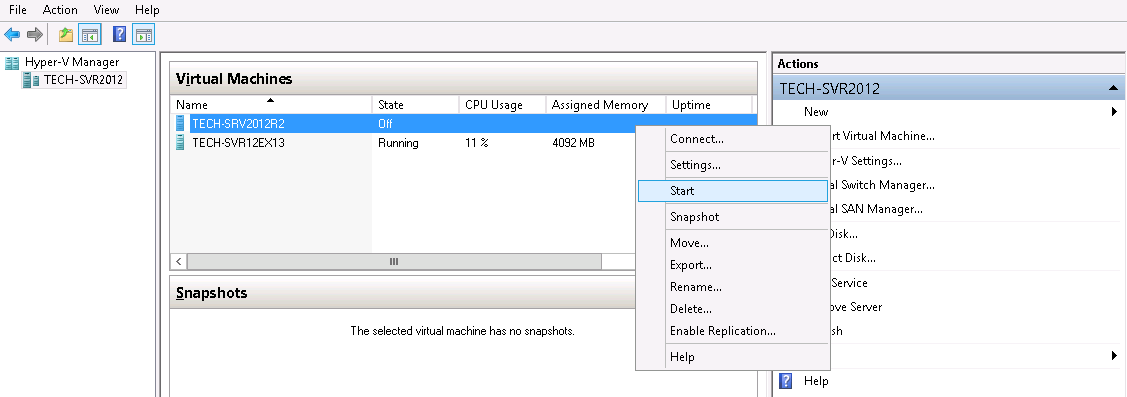Select the TECH-SVR12EX13 row name
Screen dimensions: 1127x397
pyautogui.click(x=239, y=142)
